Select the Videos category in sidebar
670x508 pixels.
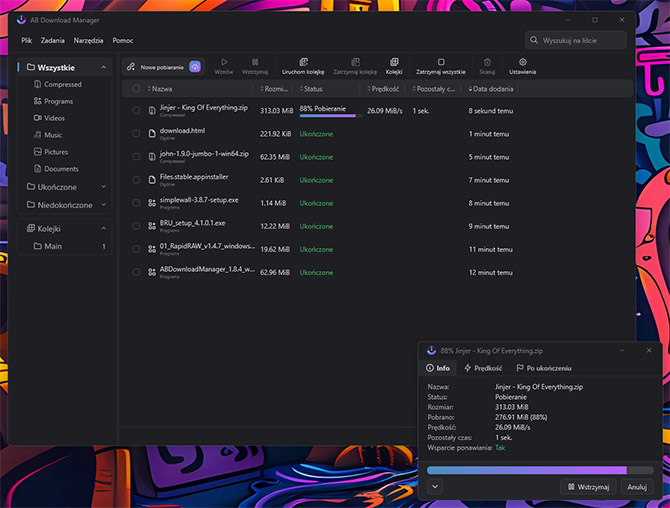click(x=54, y=118)
